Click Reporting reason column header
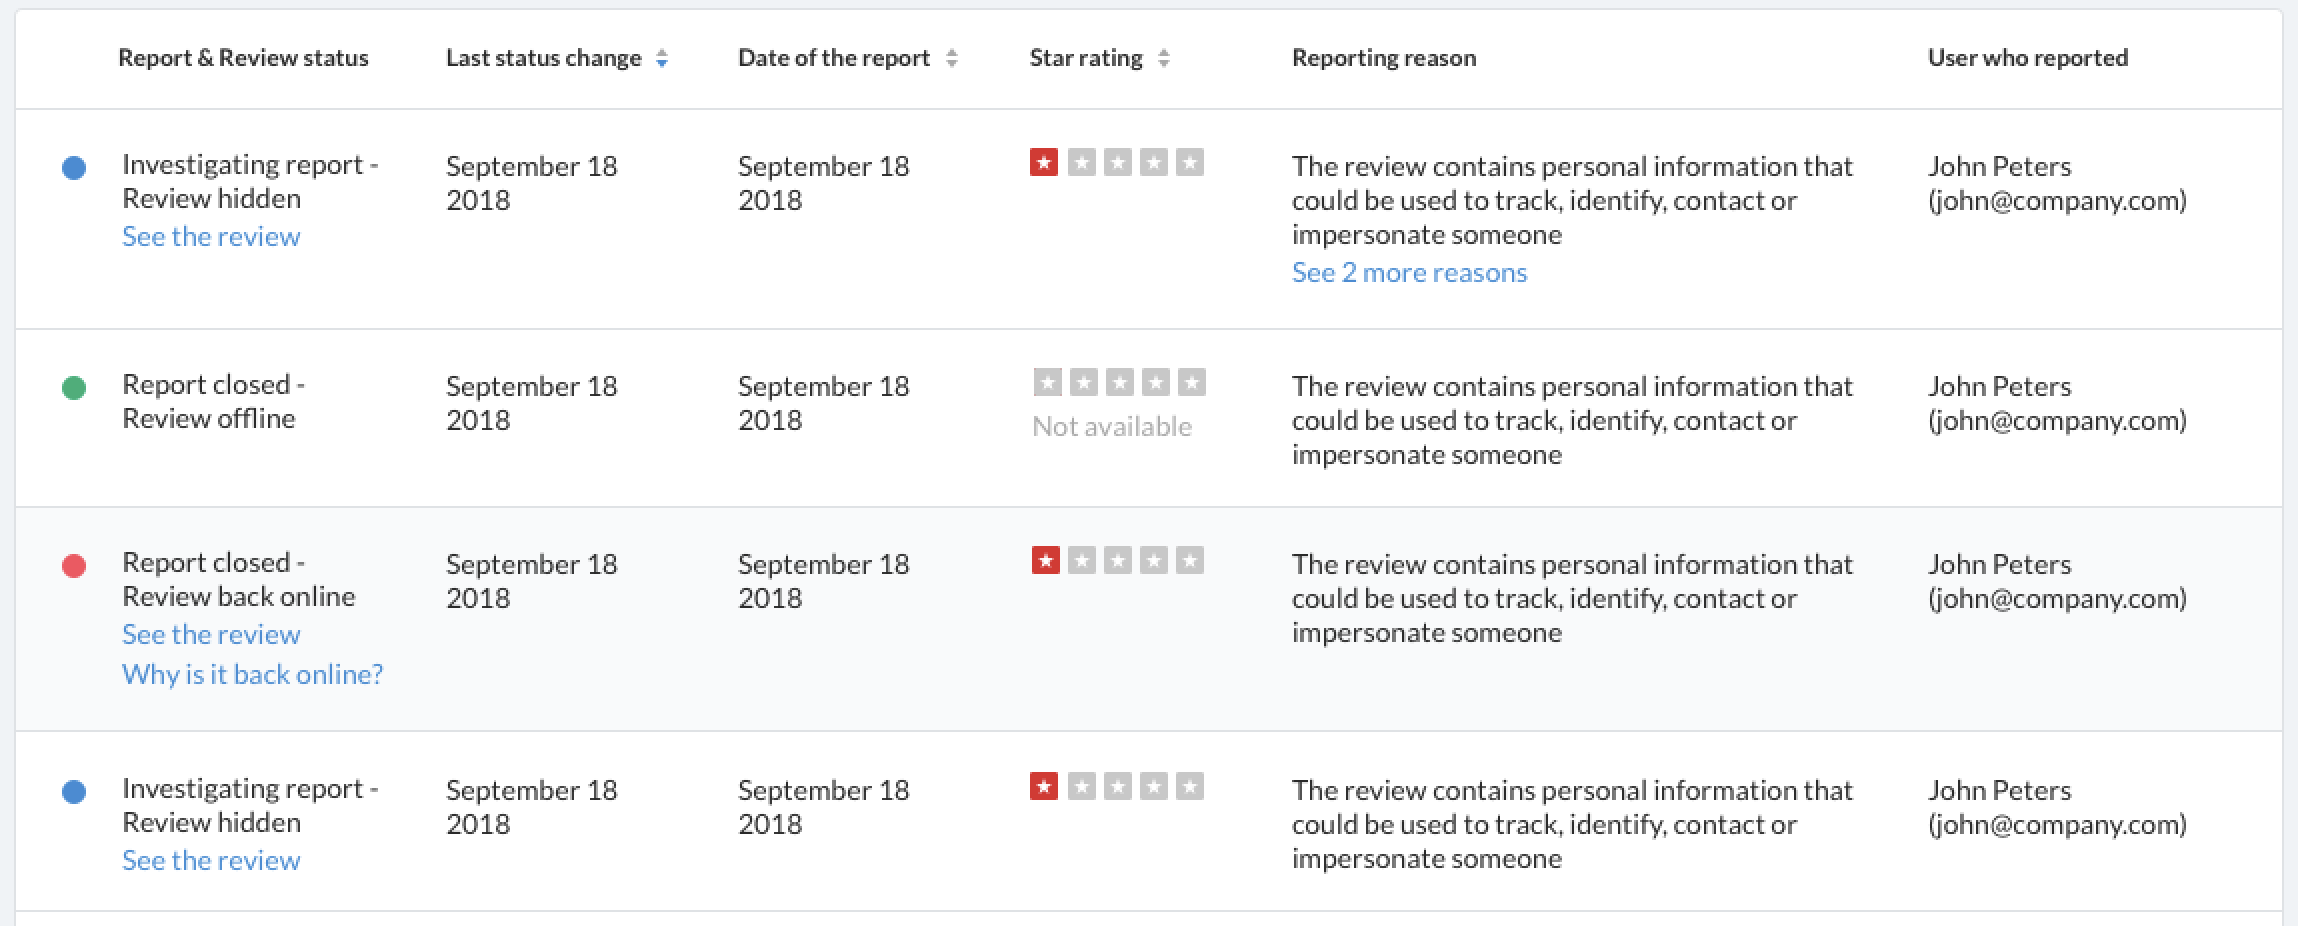Viewport: 2298px width, 926px height. pos(1384,58)
